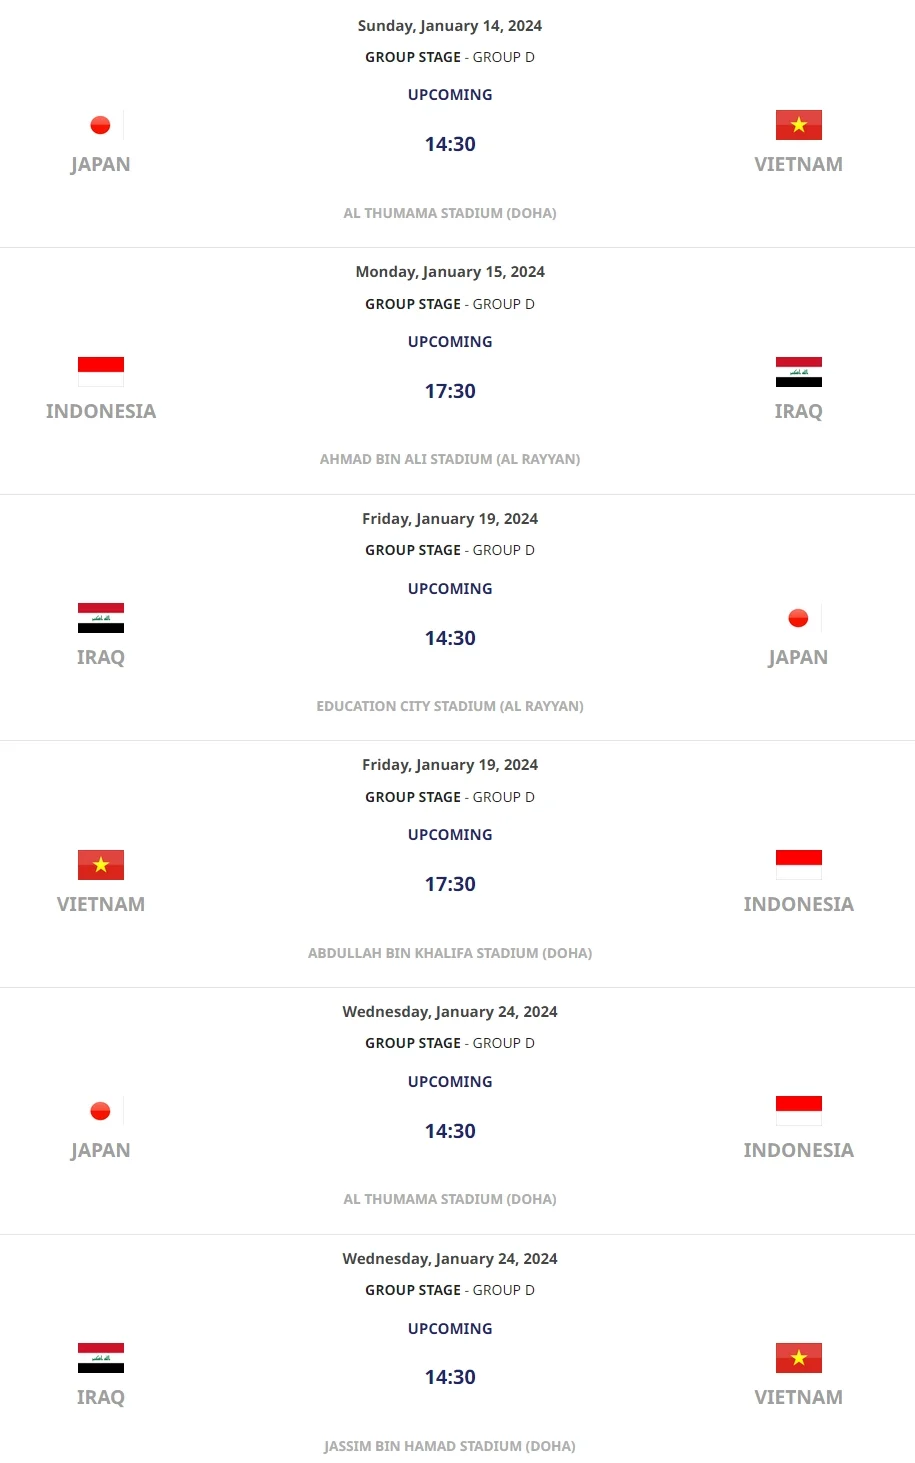The image size is (915, 1463).
Task: Click the Monday, January 15, 2024 date heading
Action: click(450, 272)
